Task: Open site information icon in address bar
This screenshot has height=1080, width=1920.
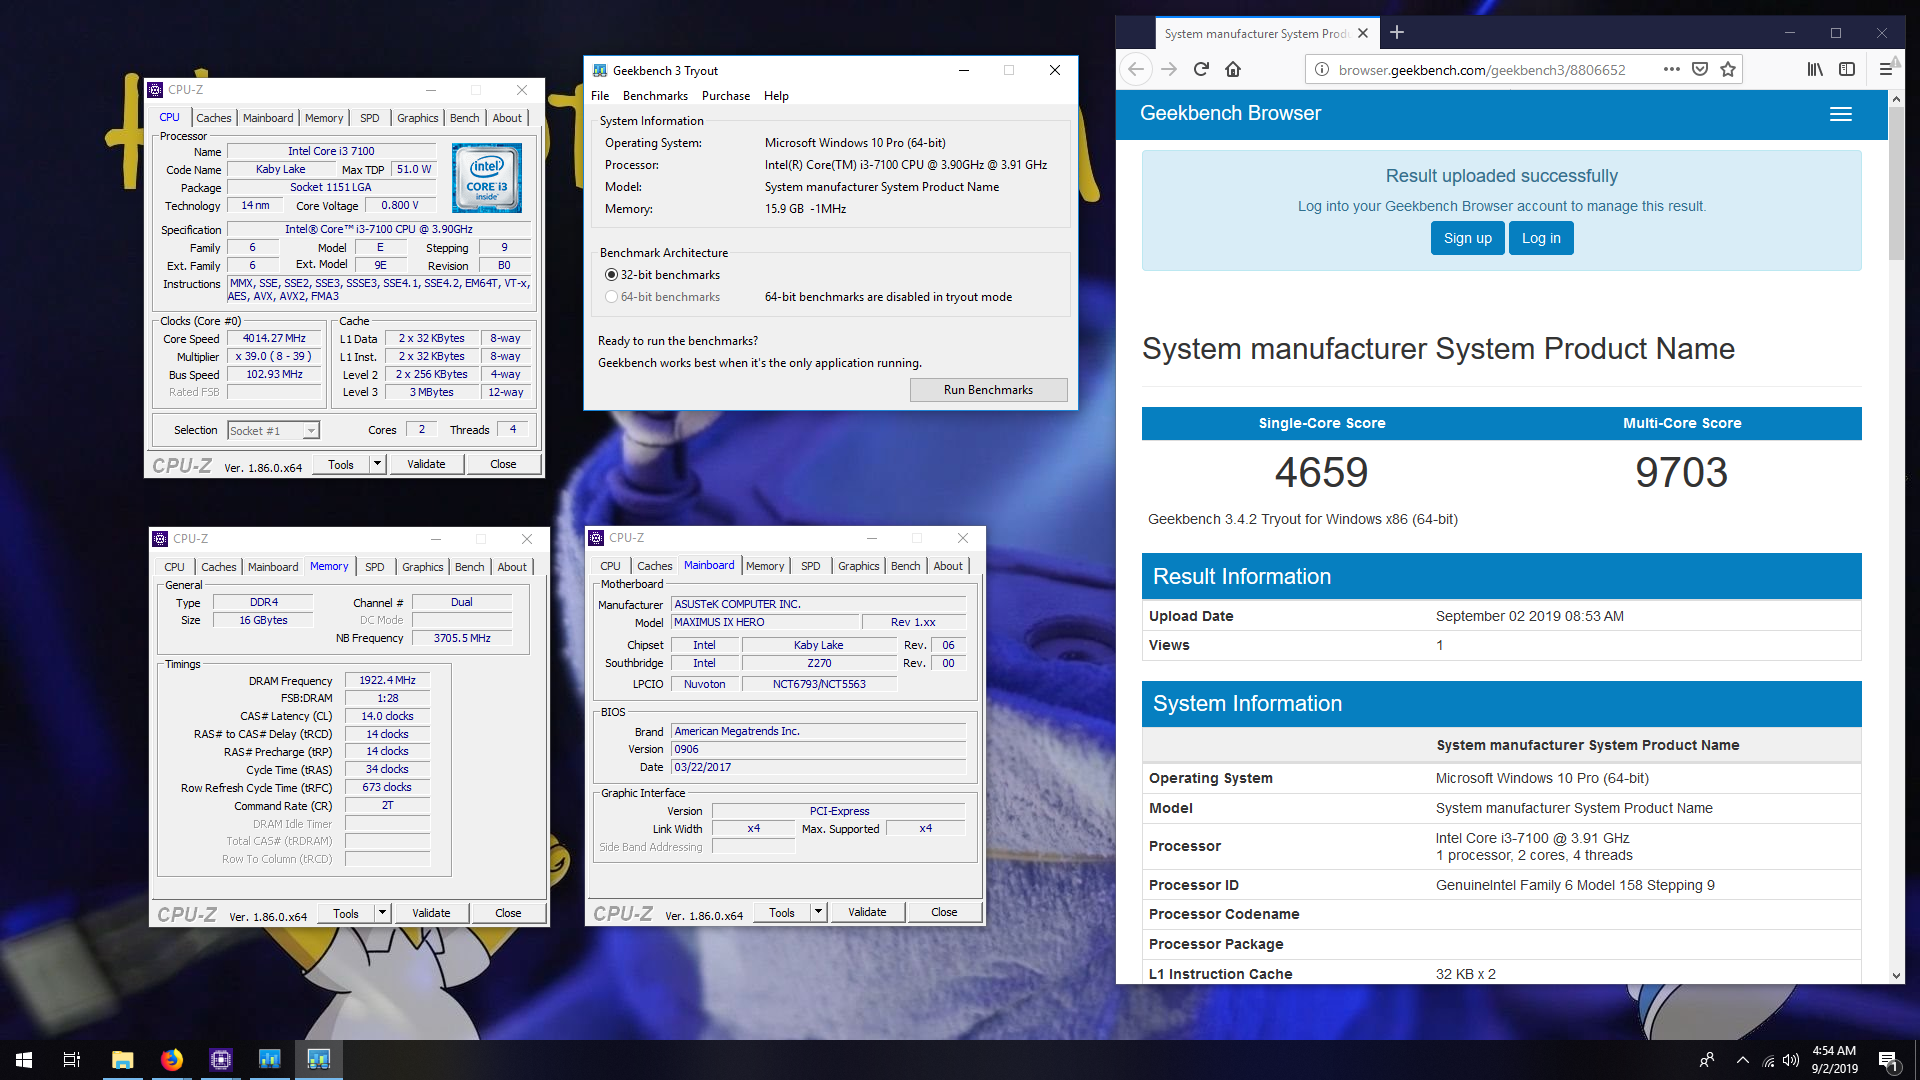Action: 1321,69
